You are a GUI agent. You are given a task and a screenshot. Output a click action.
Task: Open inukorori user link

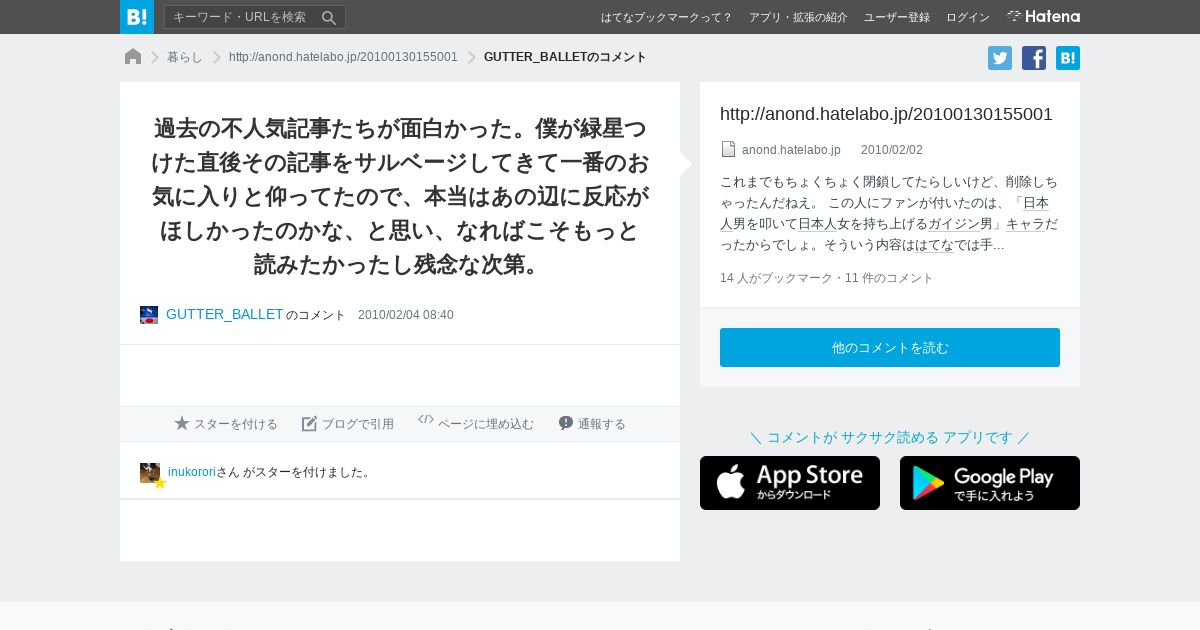pyautogui.click(x=192, y=472)
